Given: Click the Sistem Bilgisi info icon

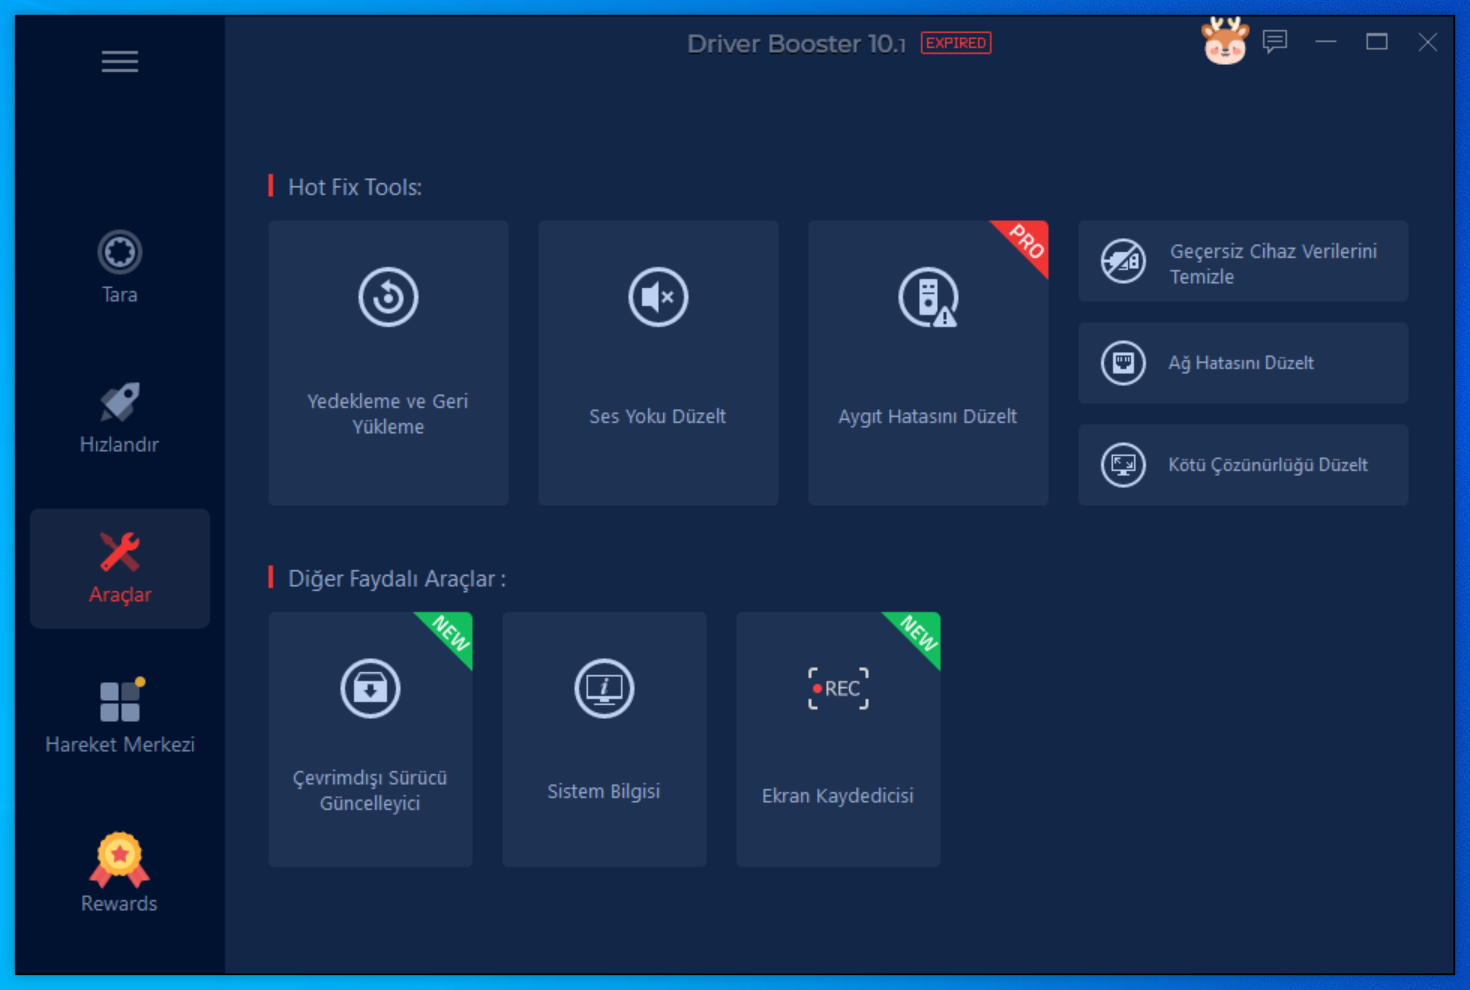Looking at the screenshot, I should tap(604, 688).
